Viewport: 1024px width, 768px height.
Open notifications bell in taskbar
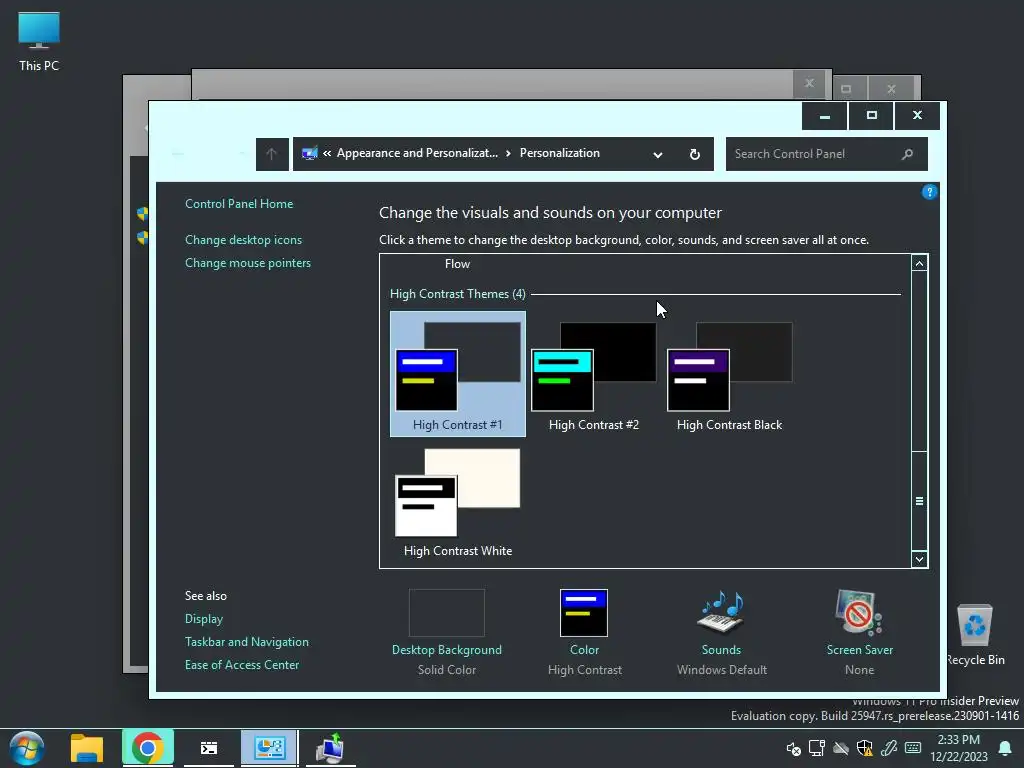(x=1005, y=748)
